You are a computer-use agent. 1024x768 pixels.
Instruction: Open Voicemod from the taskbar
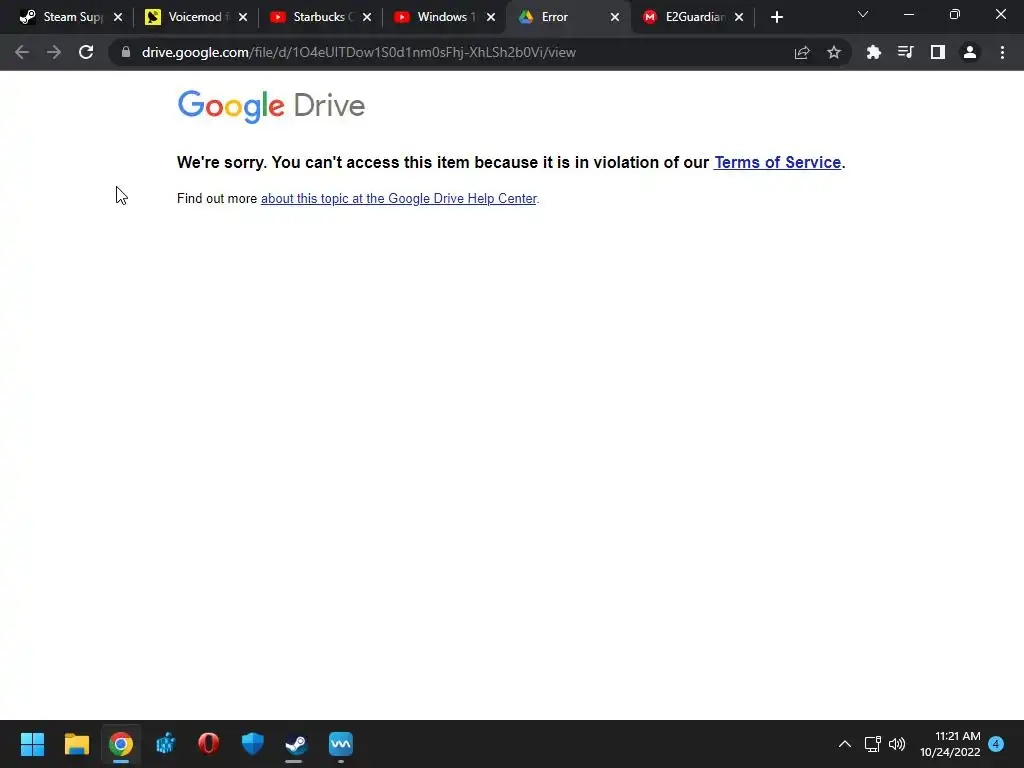(340, 744)
